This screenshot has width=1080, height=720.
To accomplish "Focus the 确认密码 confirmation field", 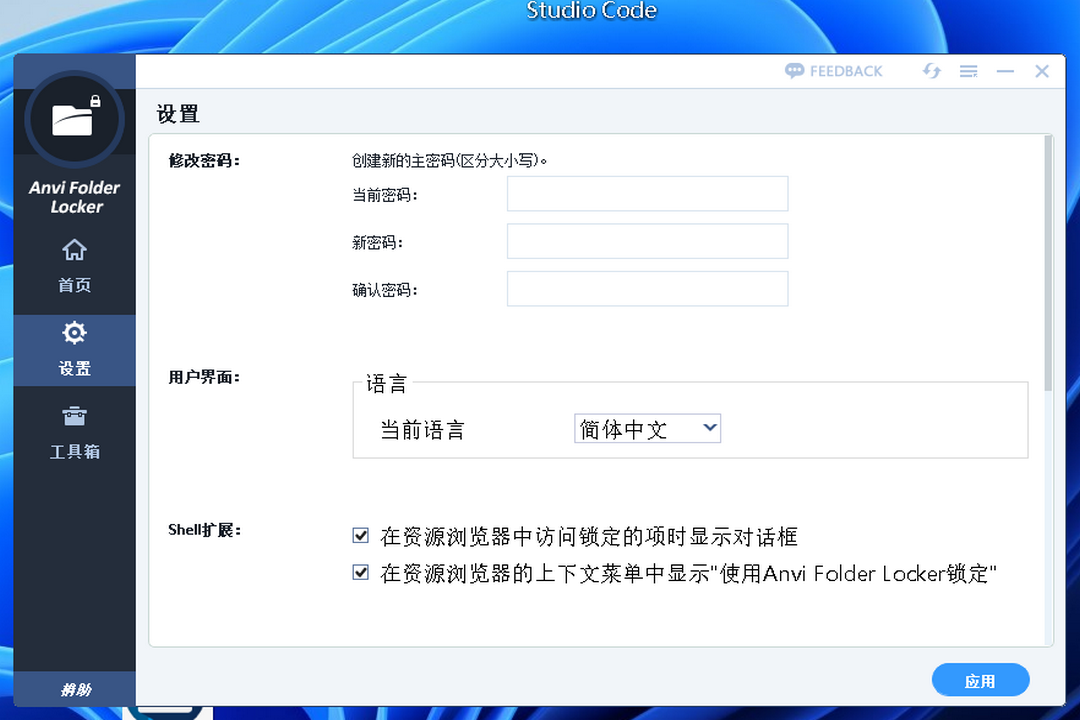I will (646, 288).
